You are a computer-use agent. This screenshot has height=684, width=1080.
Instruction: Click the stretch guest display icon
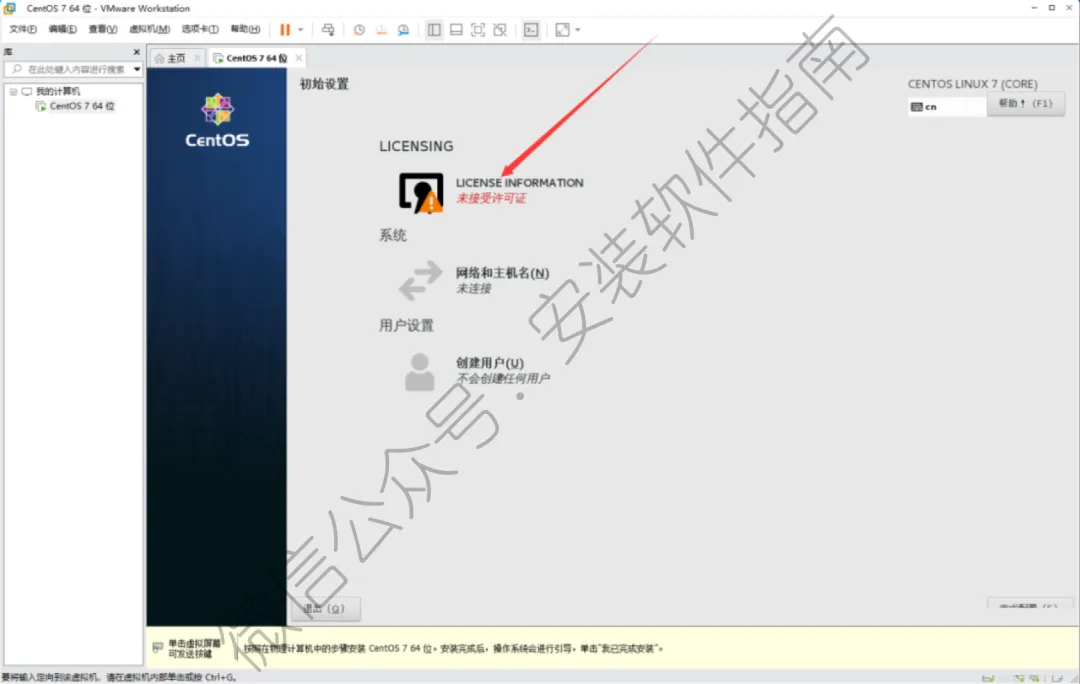click(x=562, y=30)
